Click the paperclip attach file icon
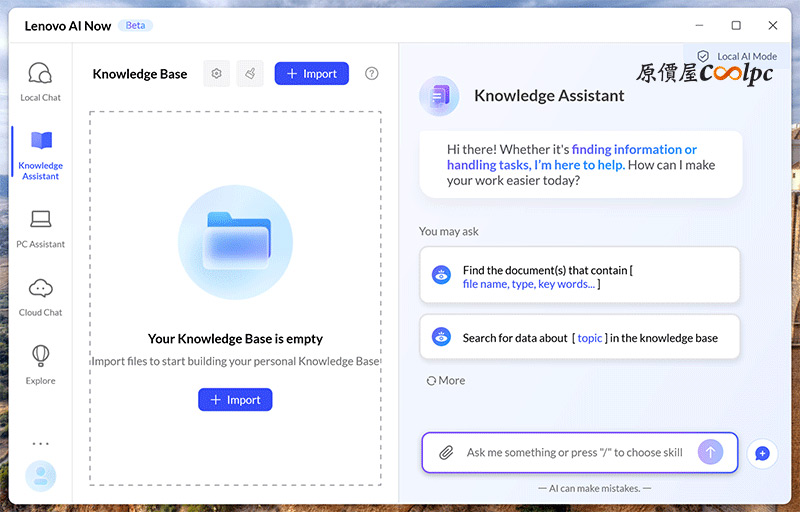Viewport: 800px width, 512px height. 446,453
